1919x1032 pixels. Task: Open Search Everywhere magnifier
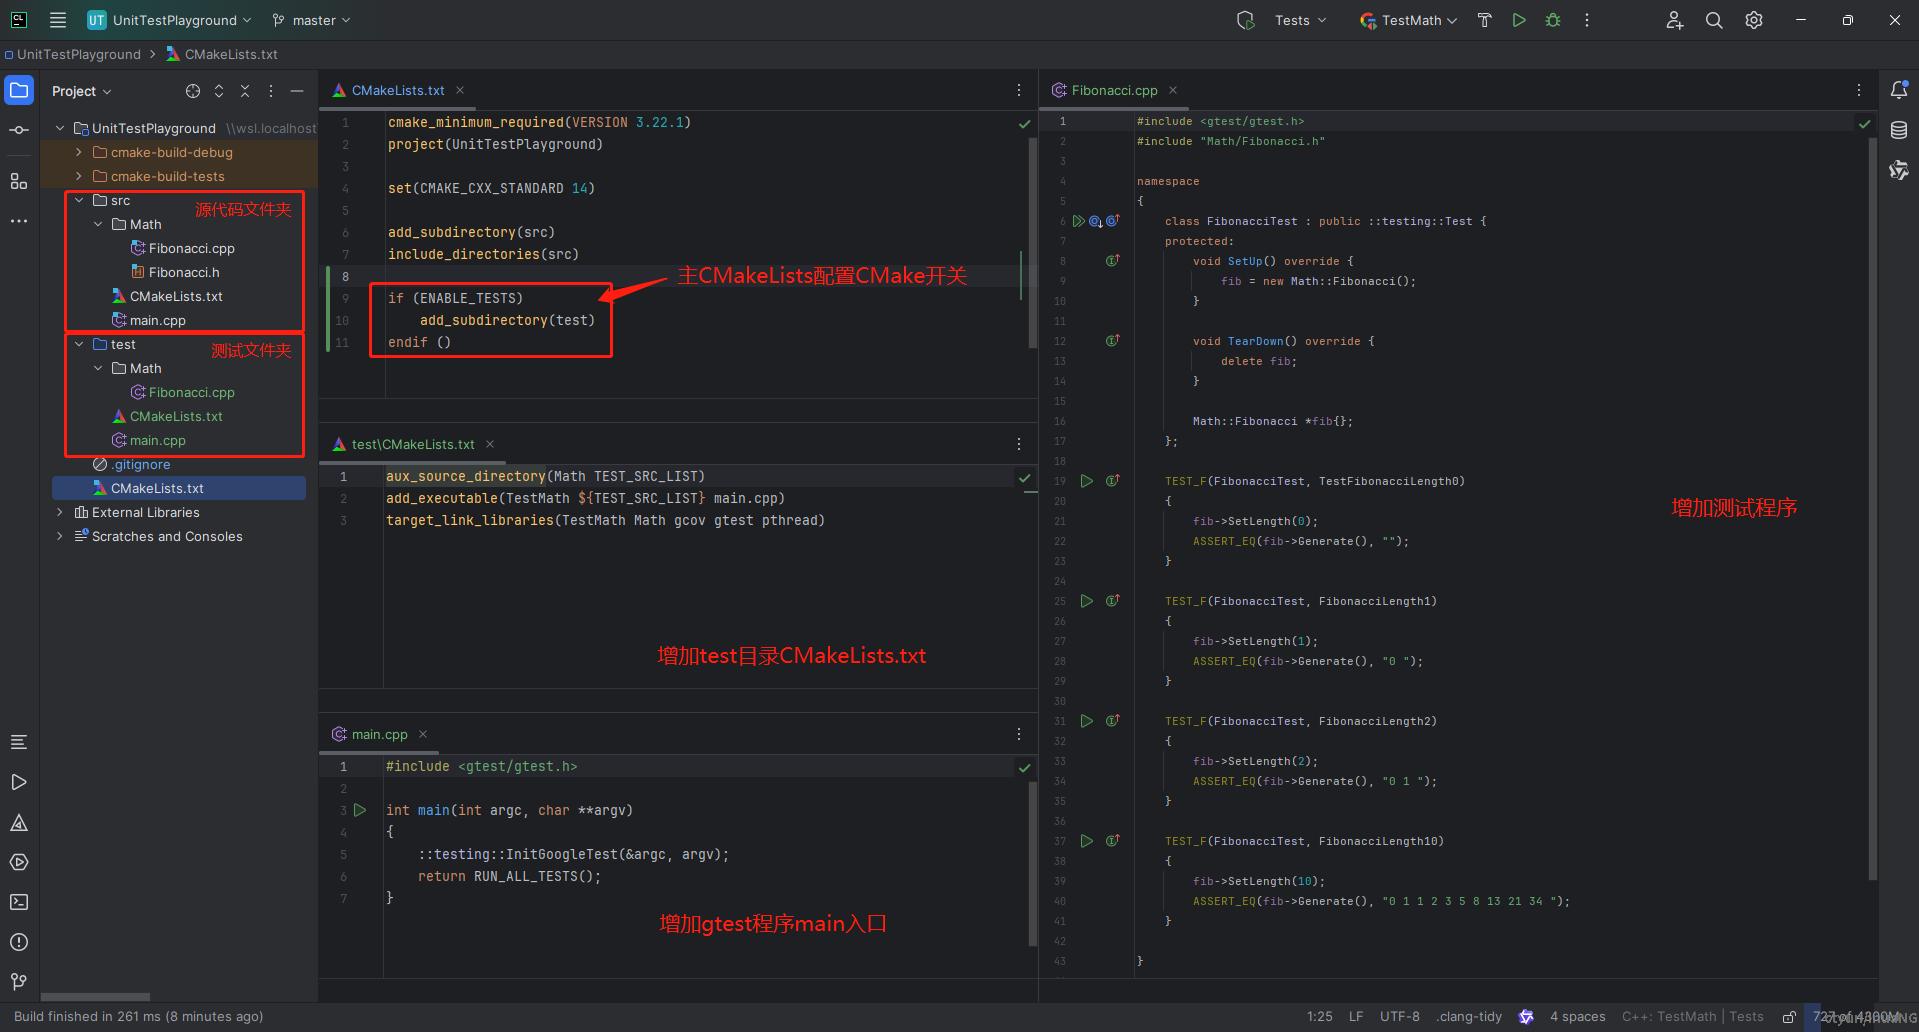tap(1714, 20)
